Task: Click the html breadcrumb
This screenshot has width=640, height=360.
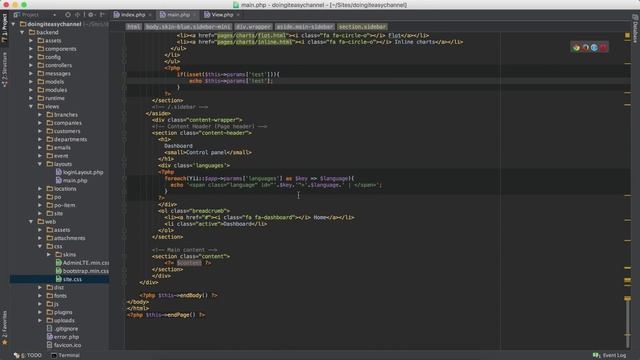Action: (x=133, y=27)
